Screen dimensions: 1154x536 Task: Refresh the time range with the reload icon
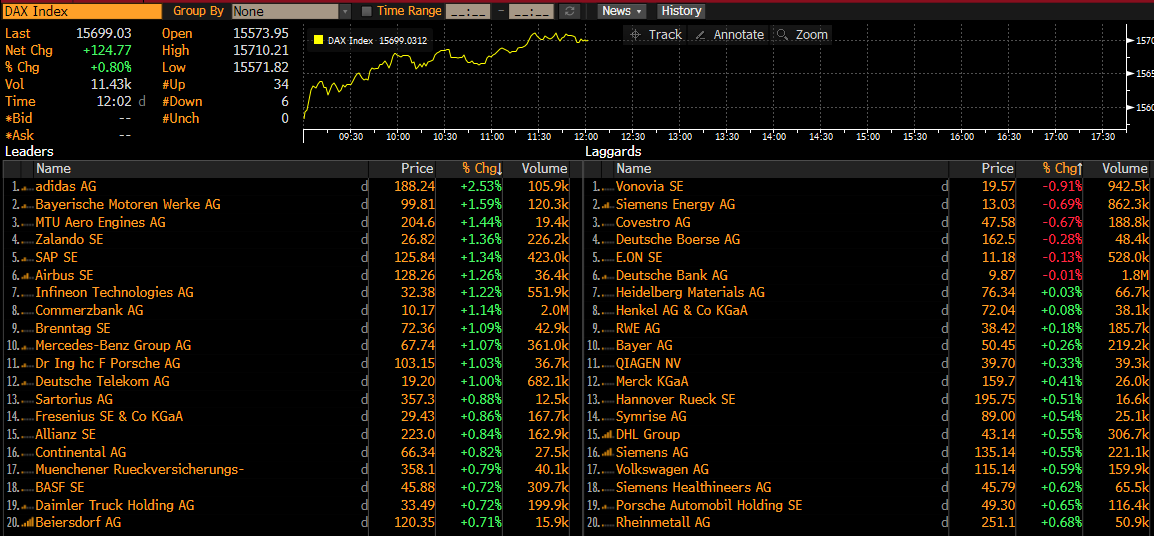point(569,11)
